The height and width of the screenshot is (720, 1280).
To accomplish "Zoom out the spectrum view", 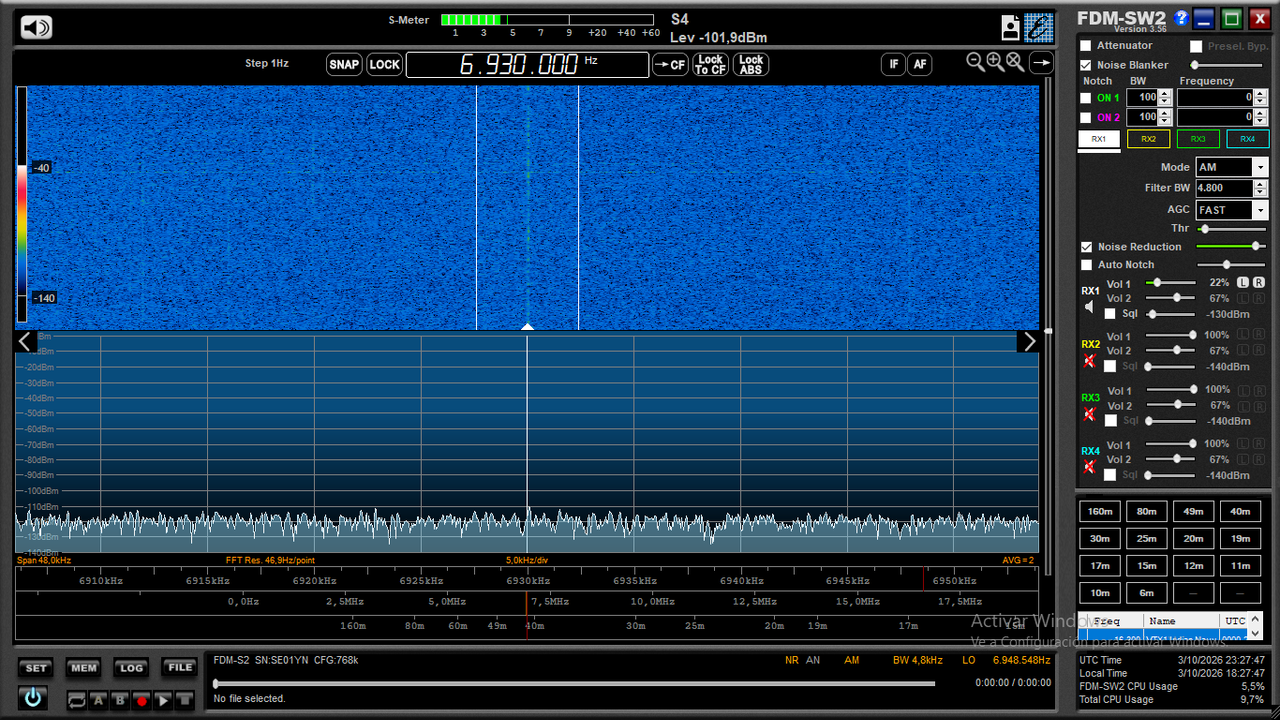I will coord(976,62).
